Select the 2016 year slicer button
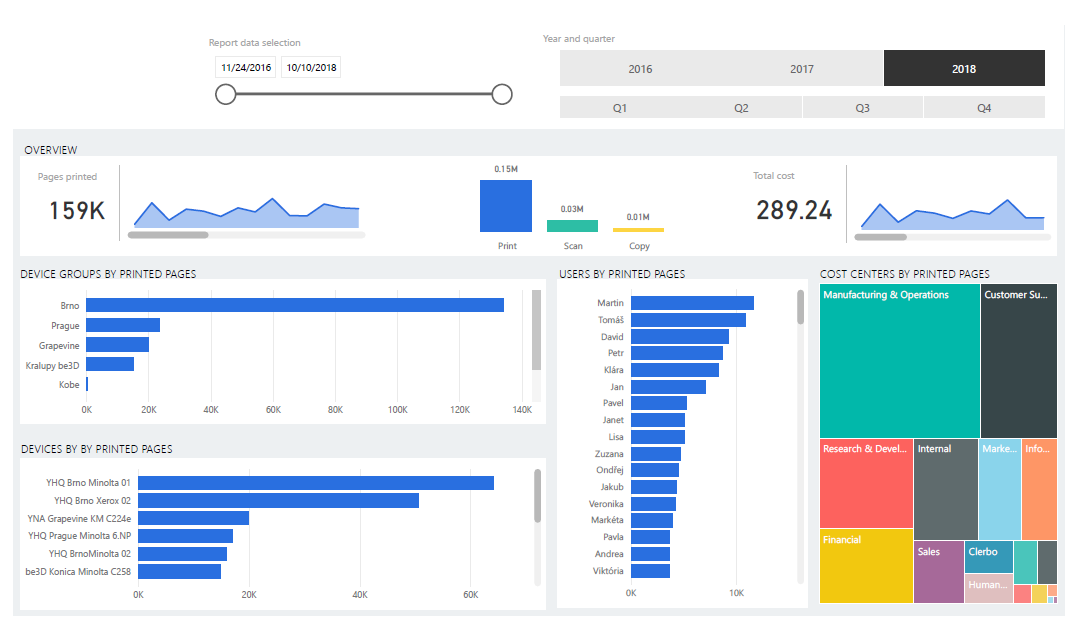The height and width of the screenshot is (634, 1080). point(640,69)
